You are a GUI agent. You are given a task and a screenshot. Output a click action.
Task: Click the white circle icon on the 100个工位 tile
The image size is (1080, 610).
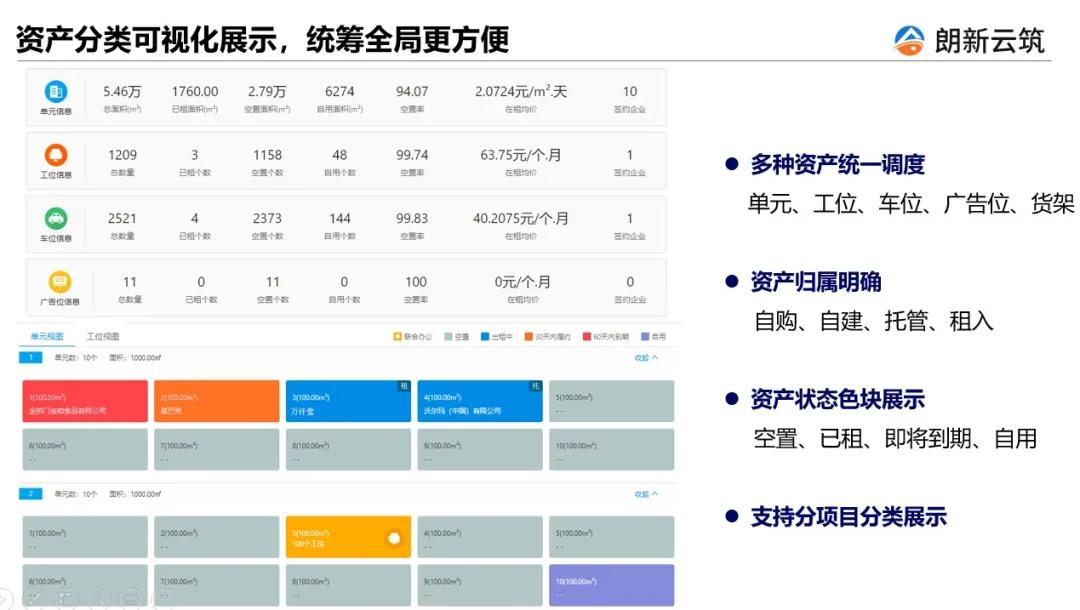pyautogui.click(x=393, y=538)
